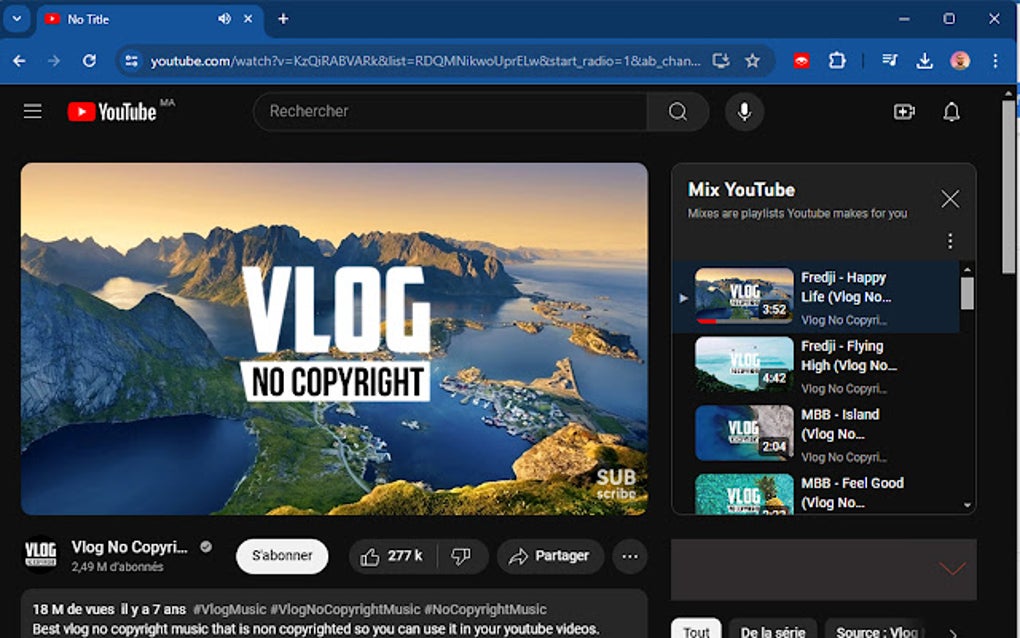
Task: Click the search magnifier in the search bar
Action: point(678,112)
